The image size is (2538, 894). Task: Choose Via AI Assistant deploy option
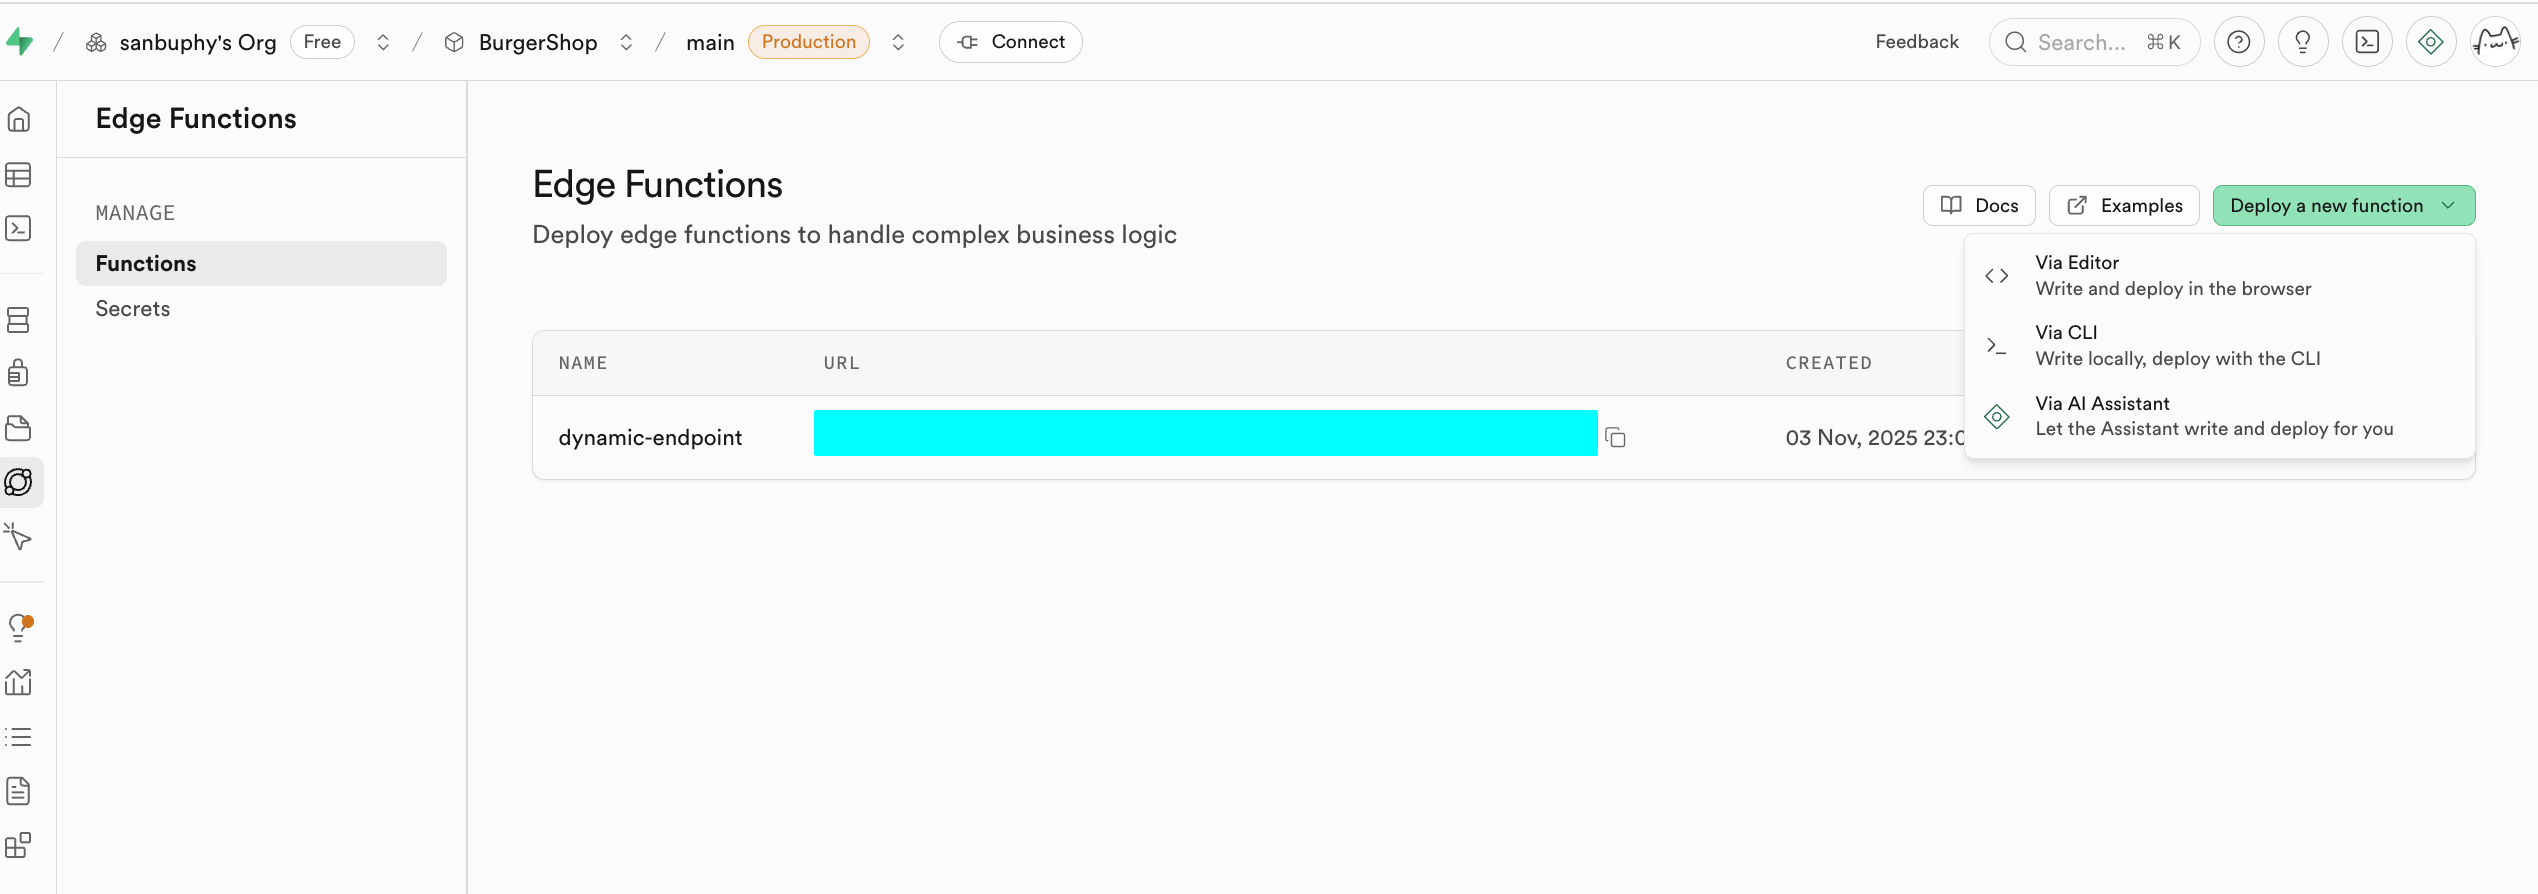click(x=2213, y=416)
